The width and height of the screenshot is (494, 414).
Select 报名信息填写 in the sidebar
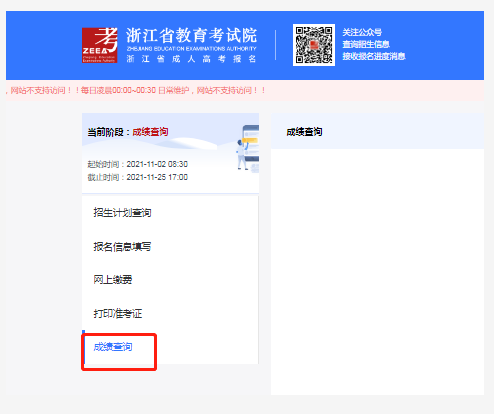tap(122, 247)
